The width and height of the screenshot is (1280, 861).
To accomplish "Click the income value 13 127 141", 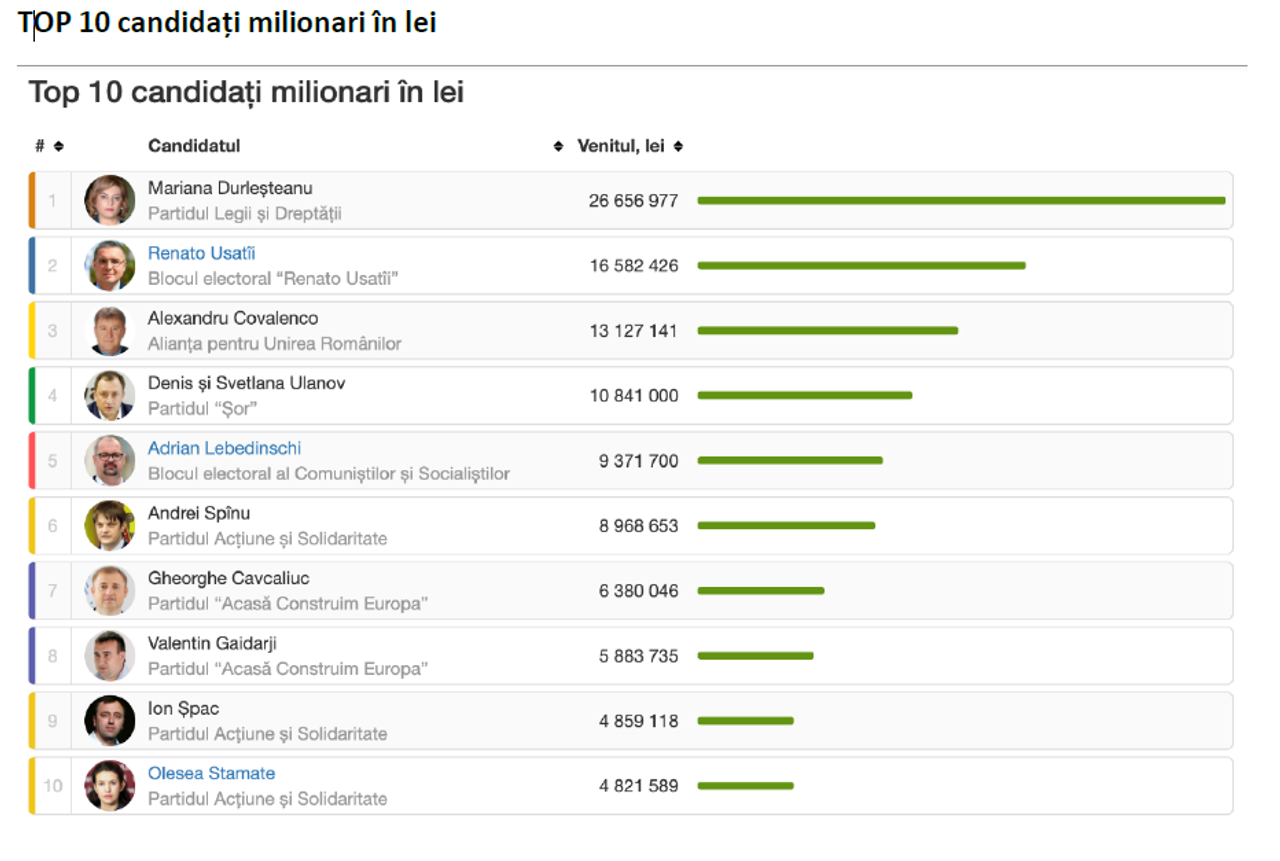I will pyautogui.click(x=633, y=331).
